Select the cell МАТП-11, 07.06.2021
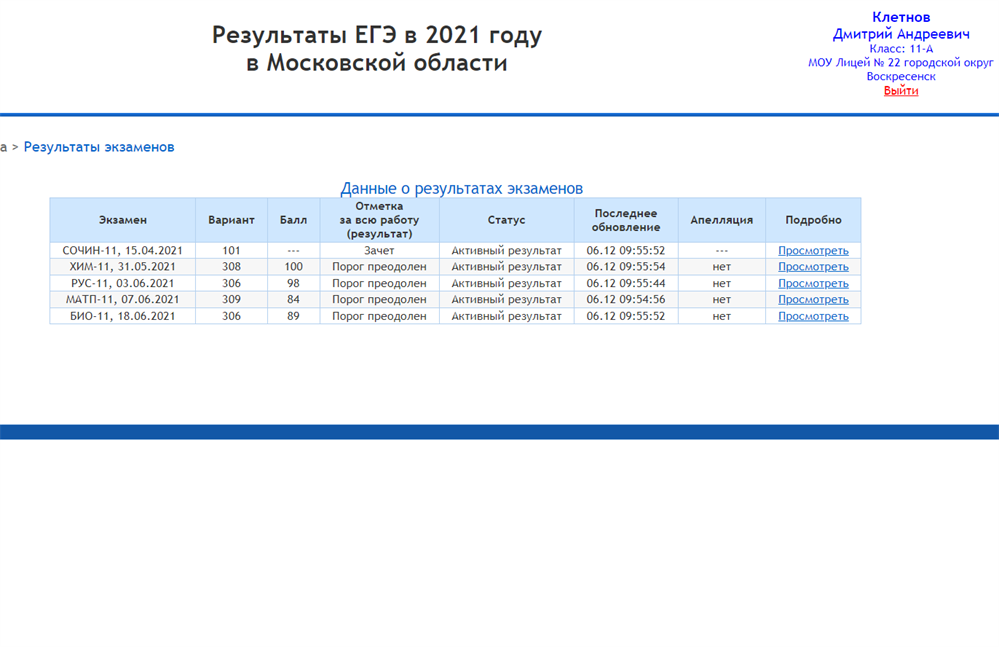The image size is (999, 647). pos(123,299)
